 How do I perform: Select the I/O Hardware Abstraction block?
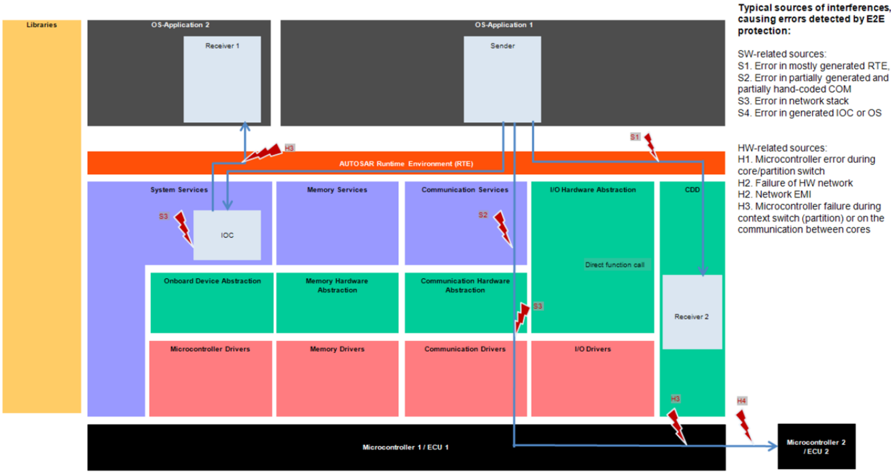point(593,257)
